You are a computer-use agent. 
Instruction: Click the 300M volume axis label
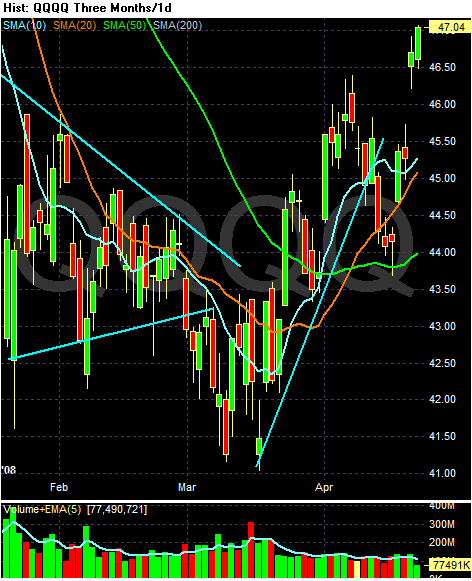[x=442, y=524]
